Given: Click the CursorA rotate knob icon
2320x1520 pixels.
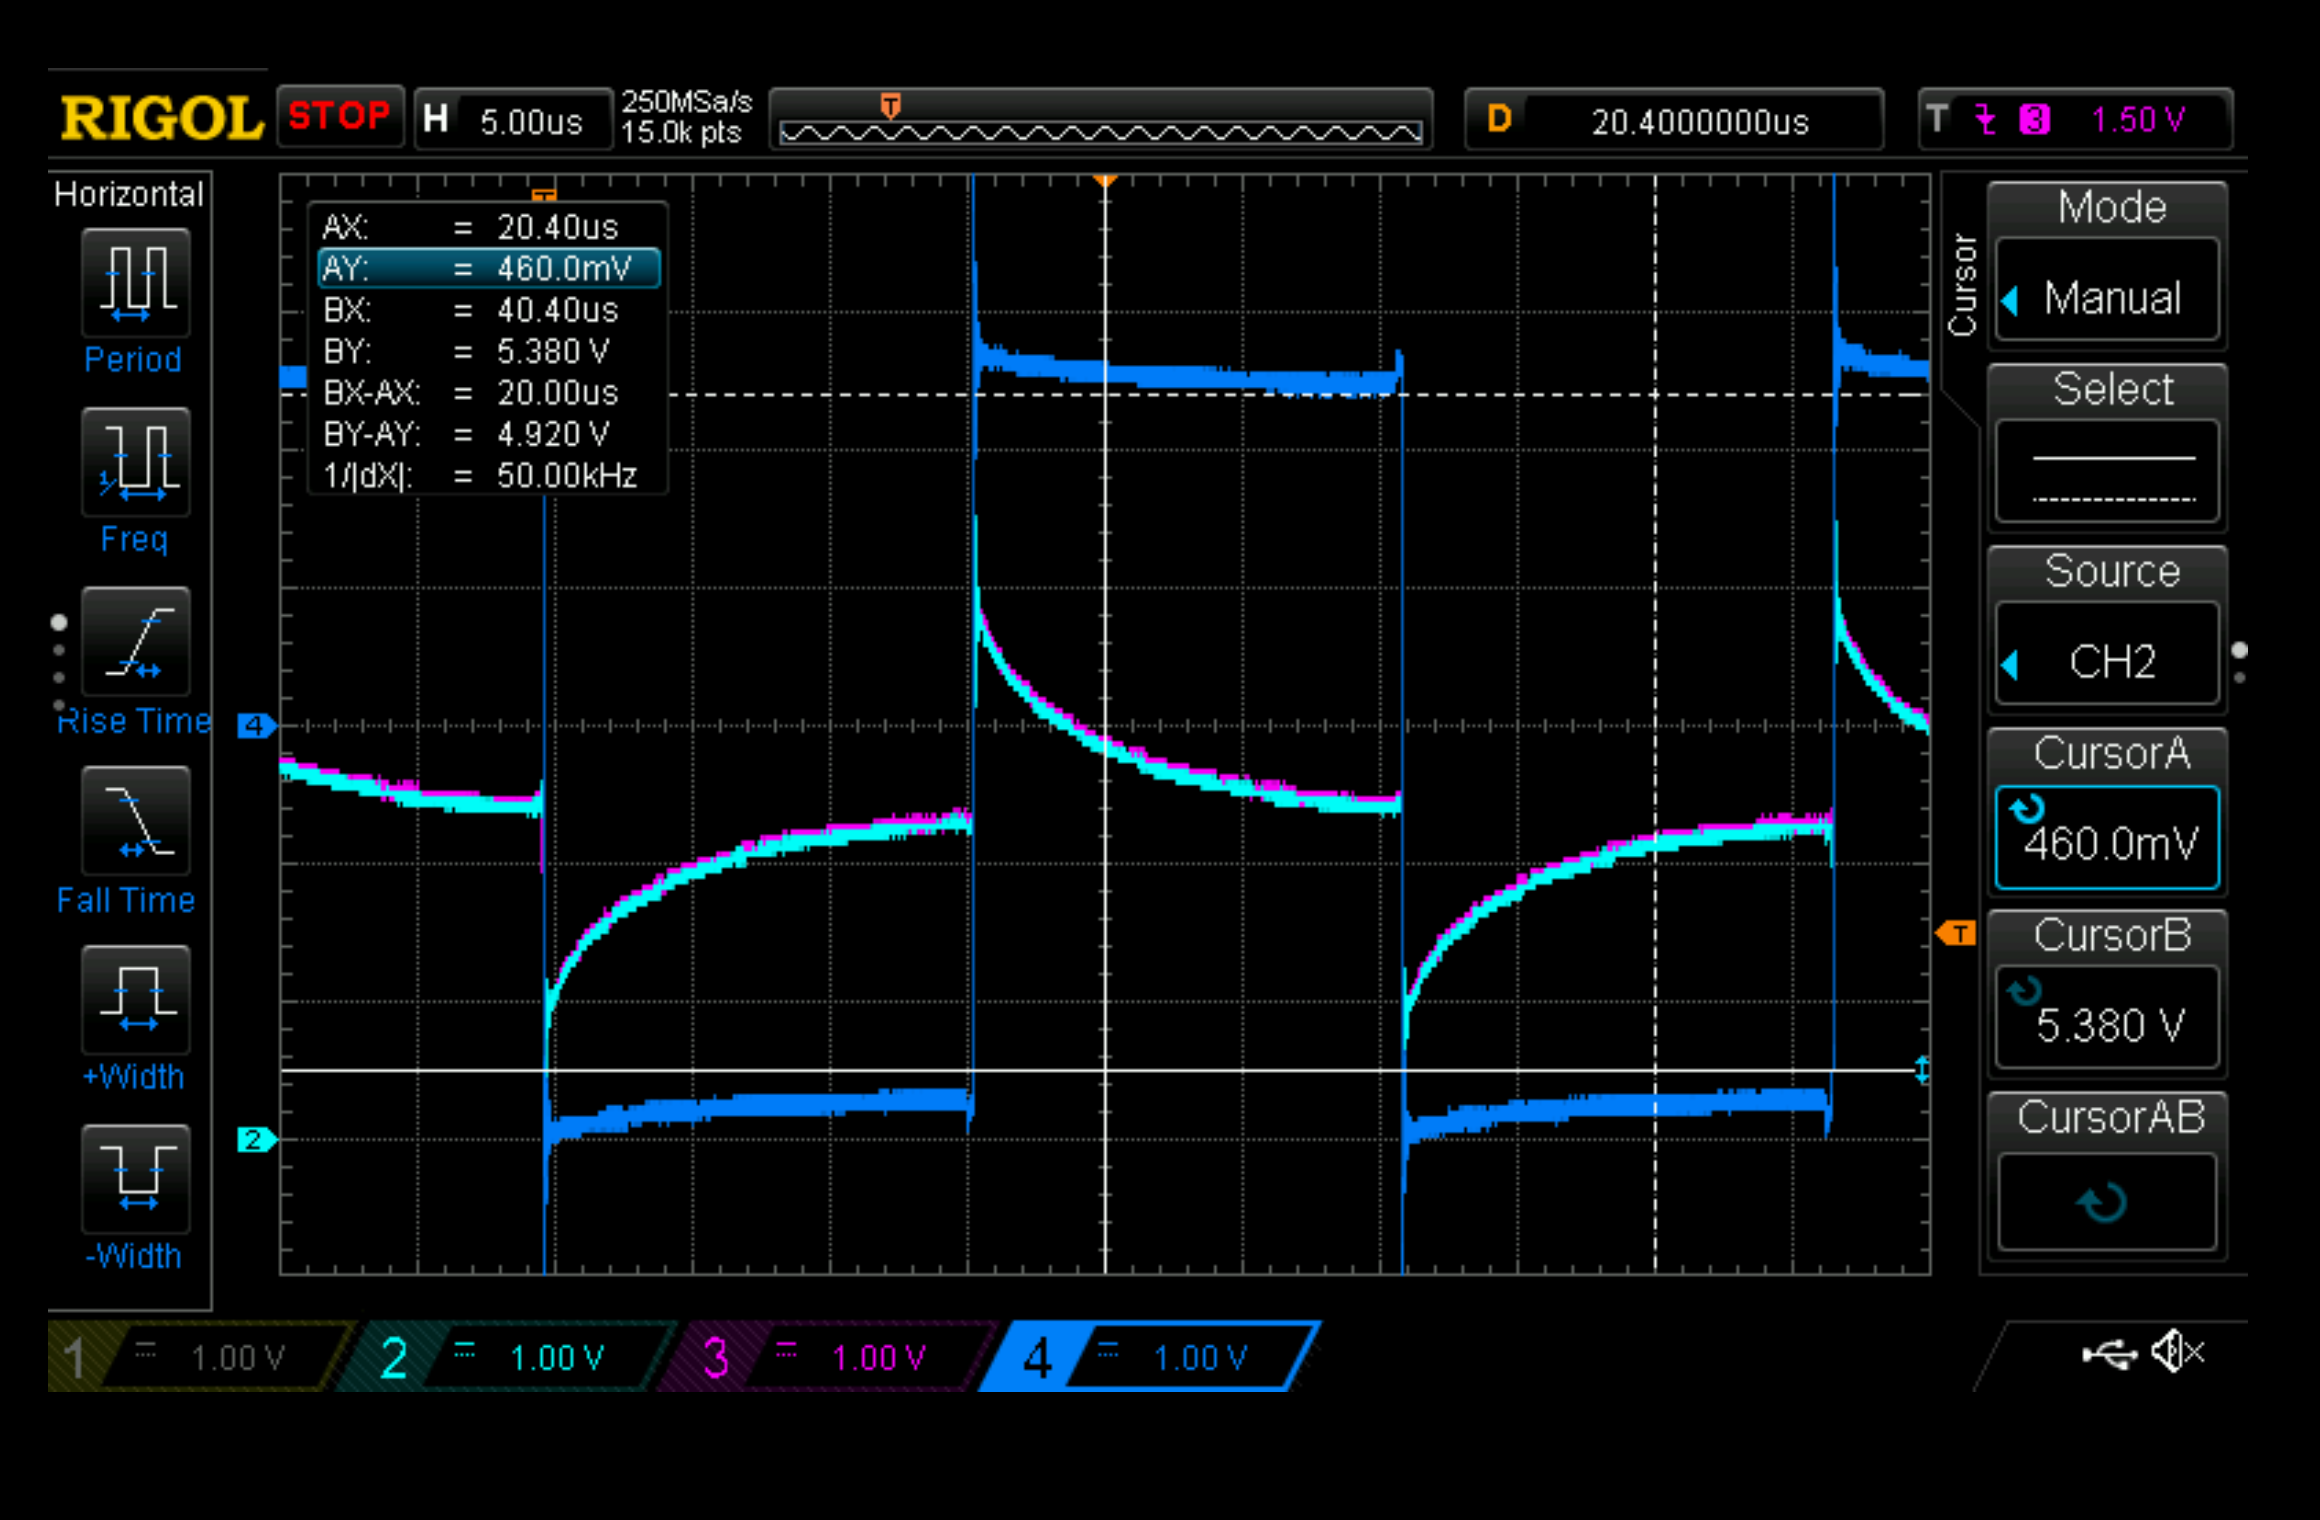Looking at the screenshot, I should coord(2028,807).
